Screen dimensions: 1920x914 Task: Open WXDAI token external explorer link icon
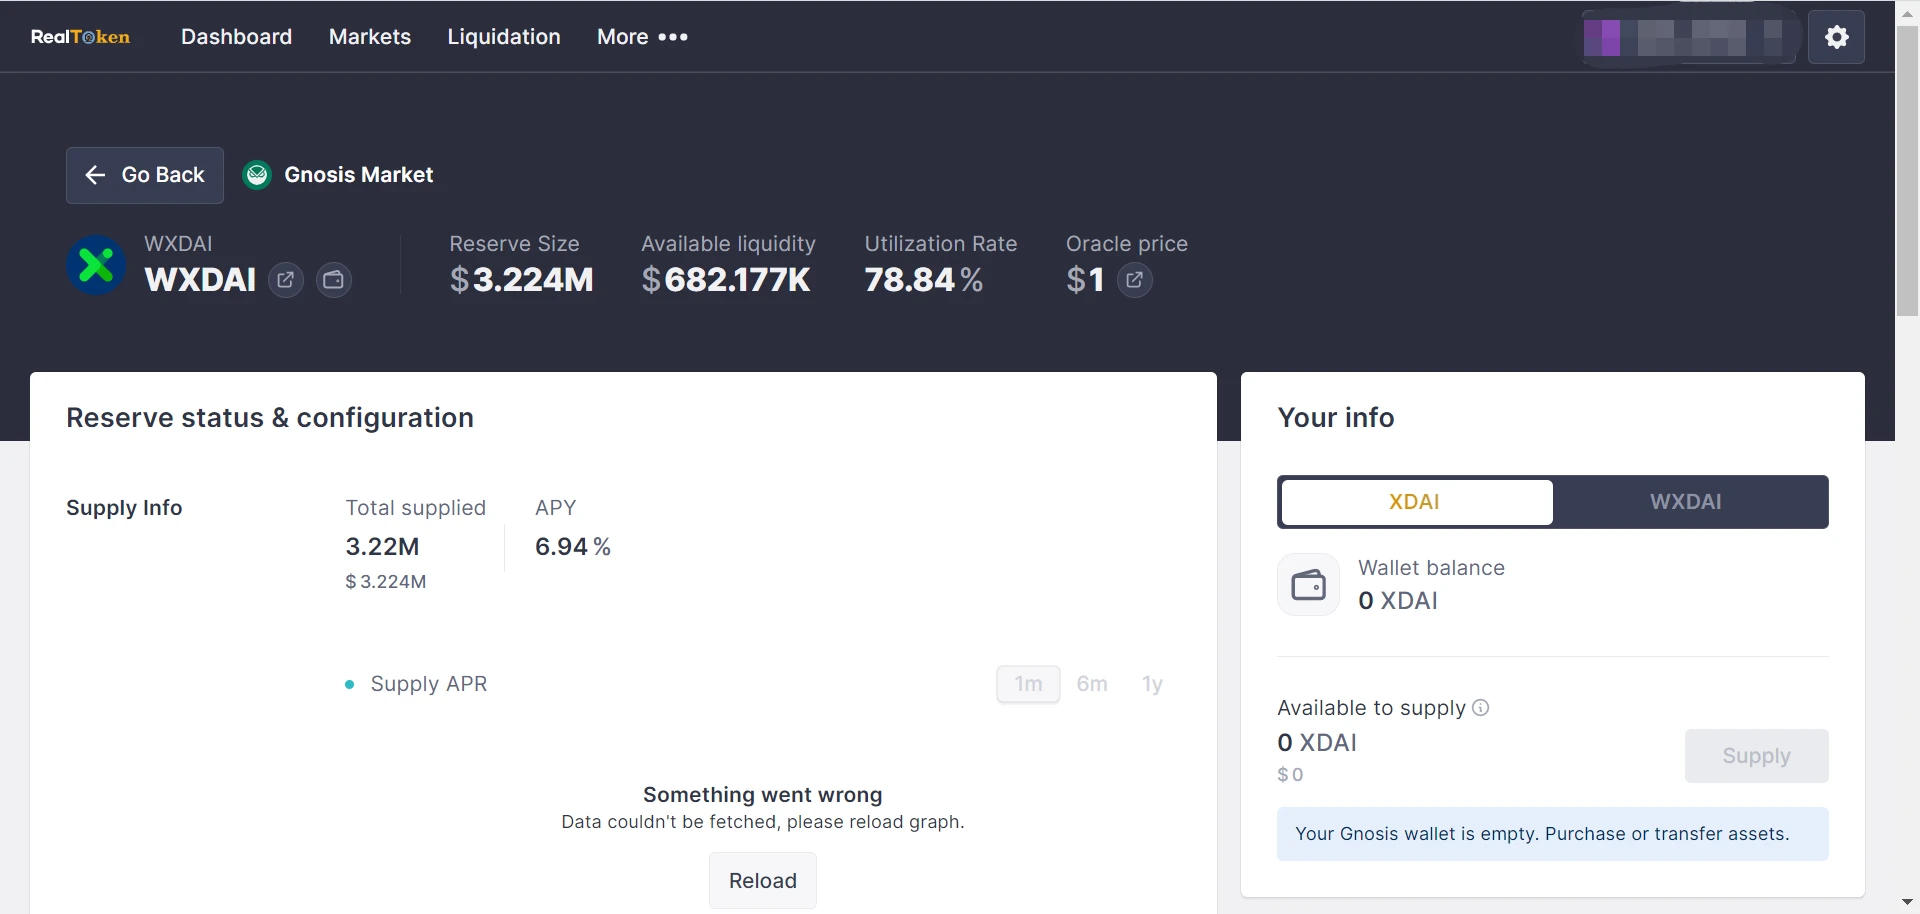(x=286, y=280)
